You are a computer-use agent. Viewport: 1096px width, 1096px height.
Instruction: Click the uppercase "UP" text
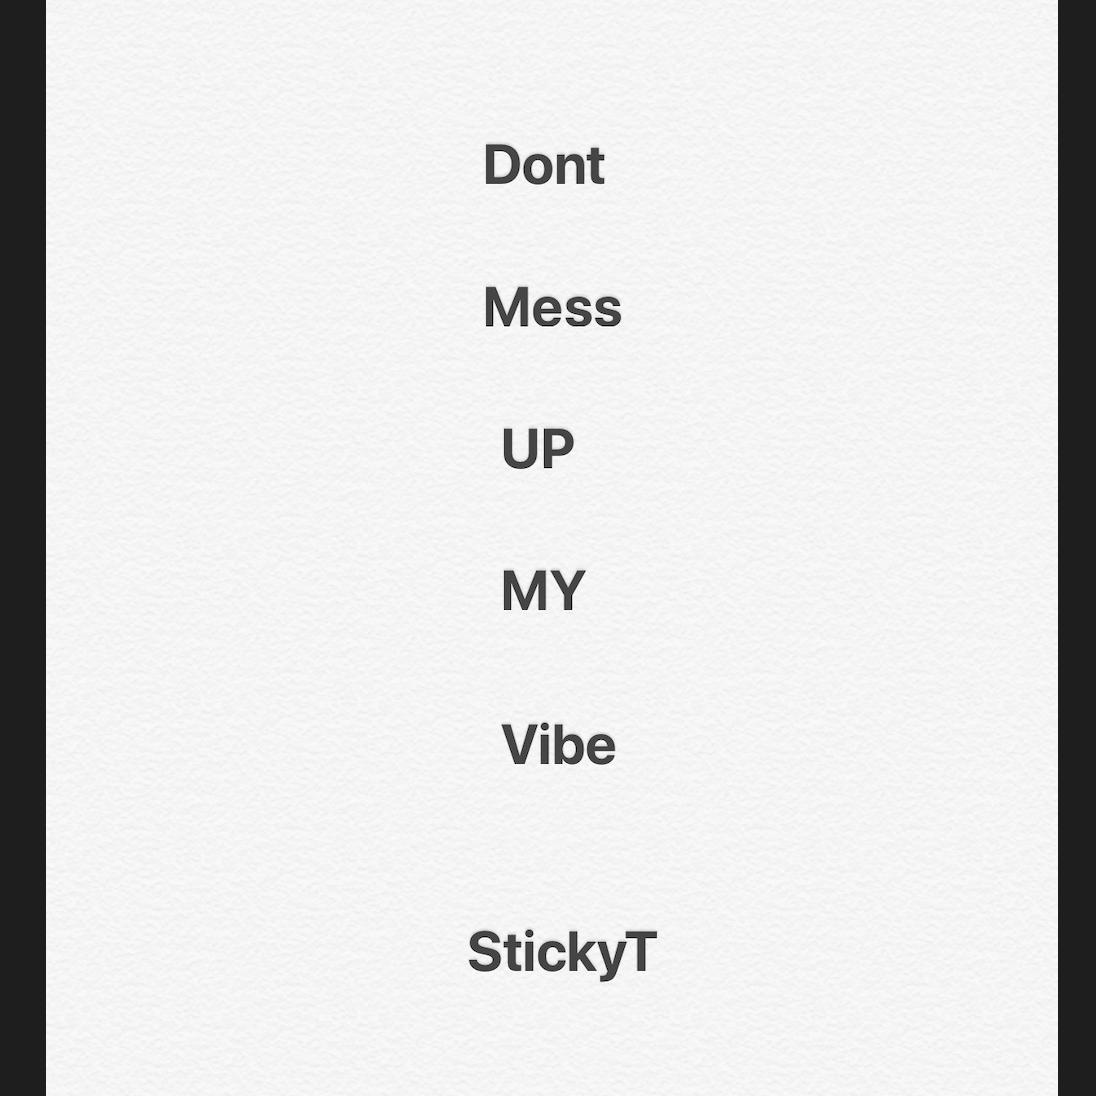tap(538, 448)
